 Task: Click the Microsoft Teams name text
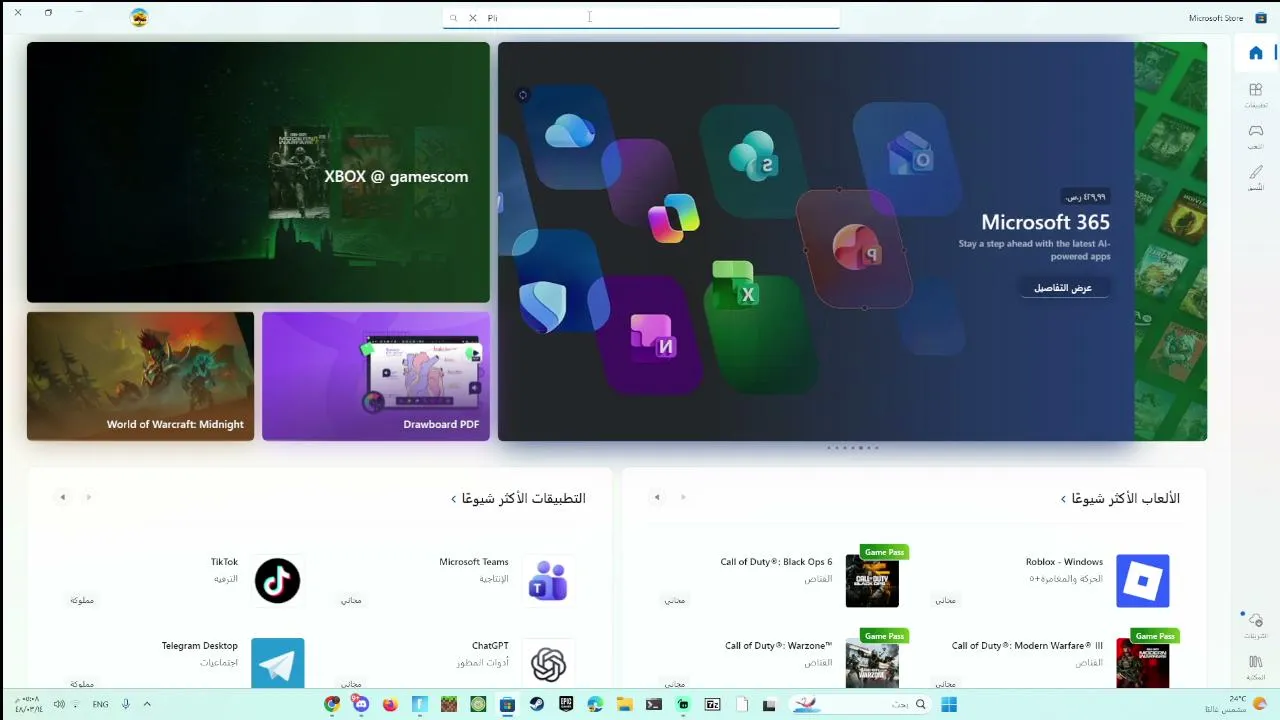[474, 562]
